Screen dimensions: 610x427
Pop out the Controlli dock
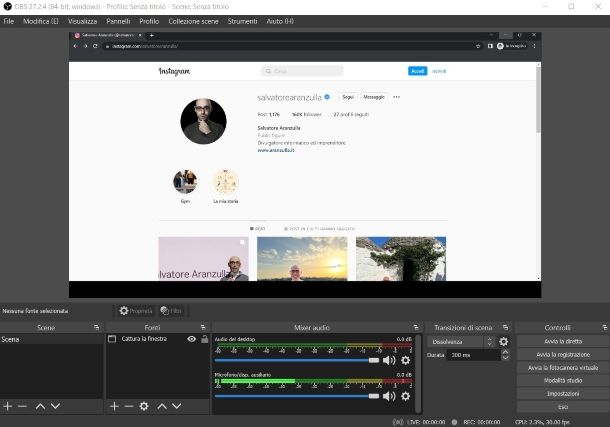pyautogui.click(x=605, y=327)
